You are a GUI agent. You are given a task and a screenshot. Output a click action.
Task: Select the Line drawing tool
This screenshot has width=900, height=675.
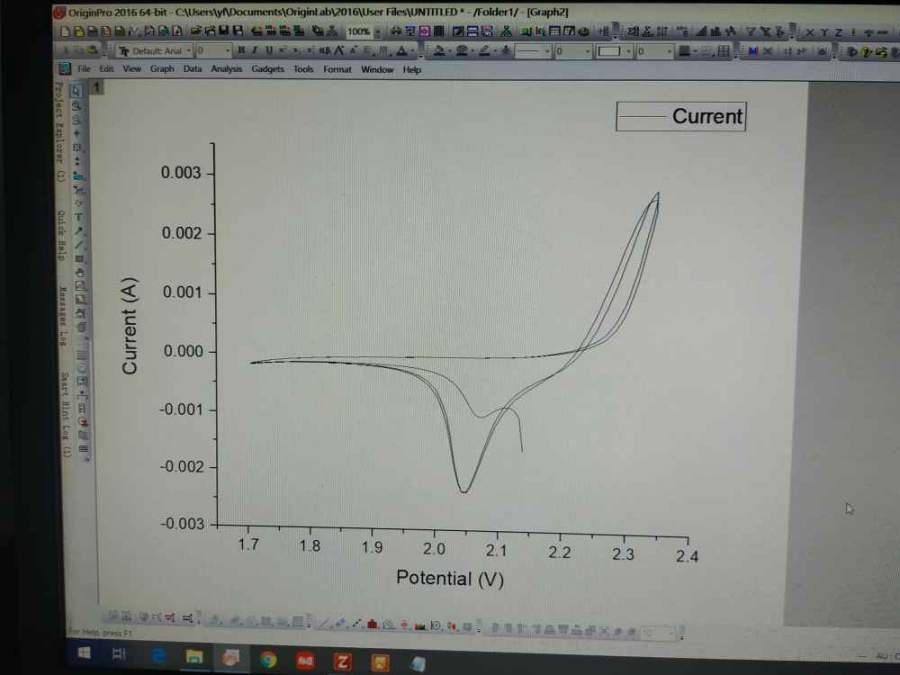(79, 245)
